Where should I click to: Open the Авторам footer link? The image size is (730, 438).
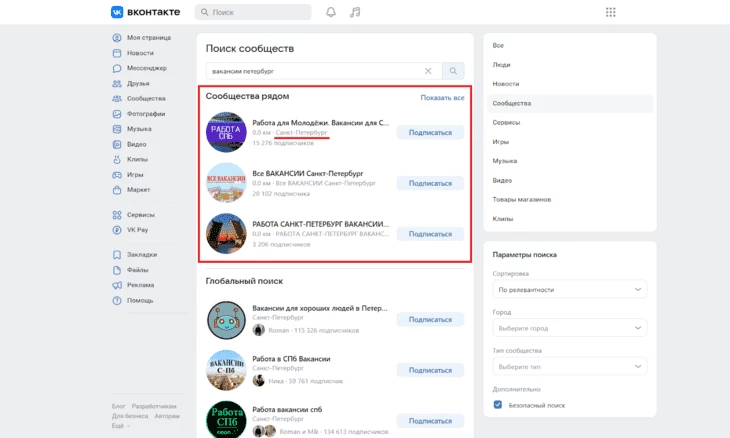pyautogui.click(x=167, y=416)
